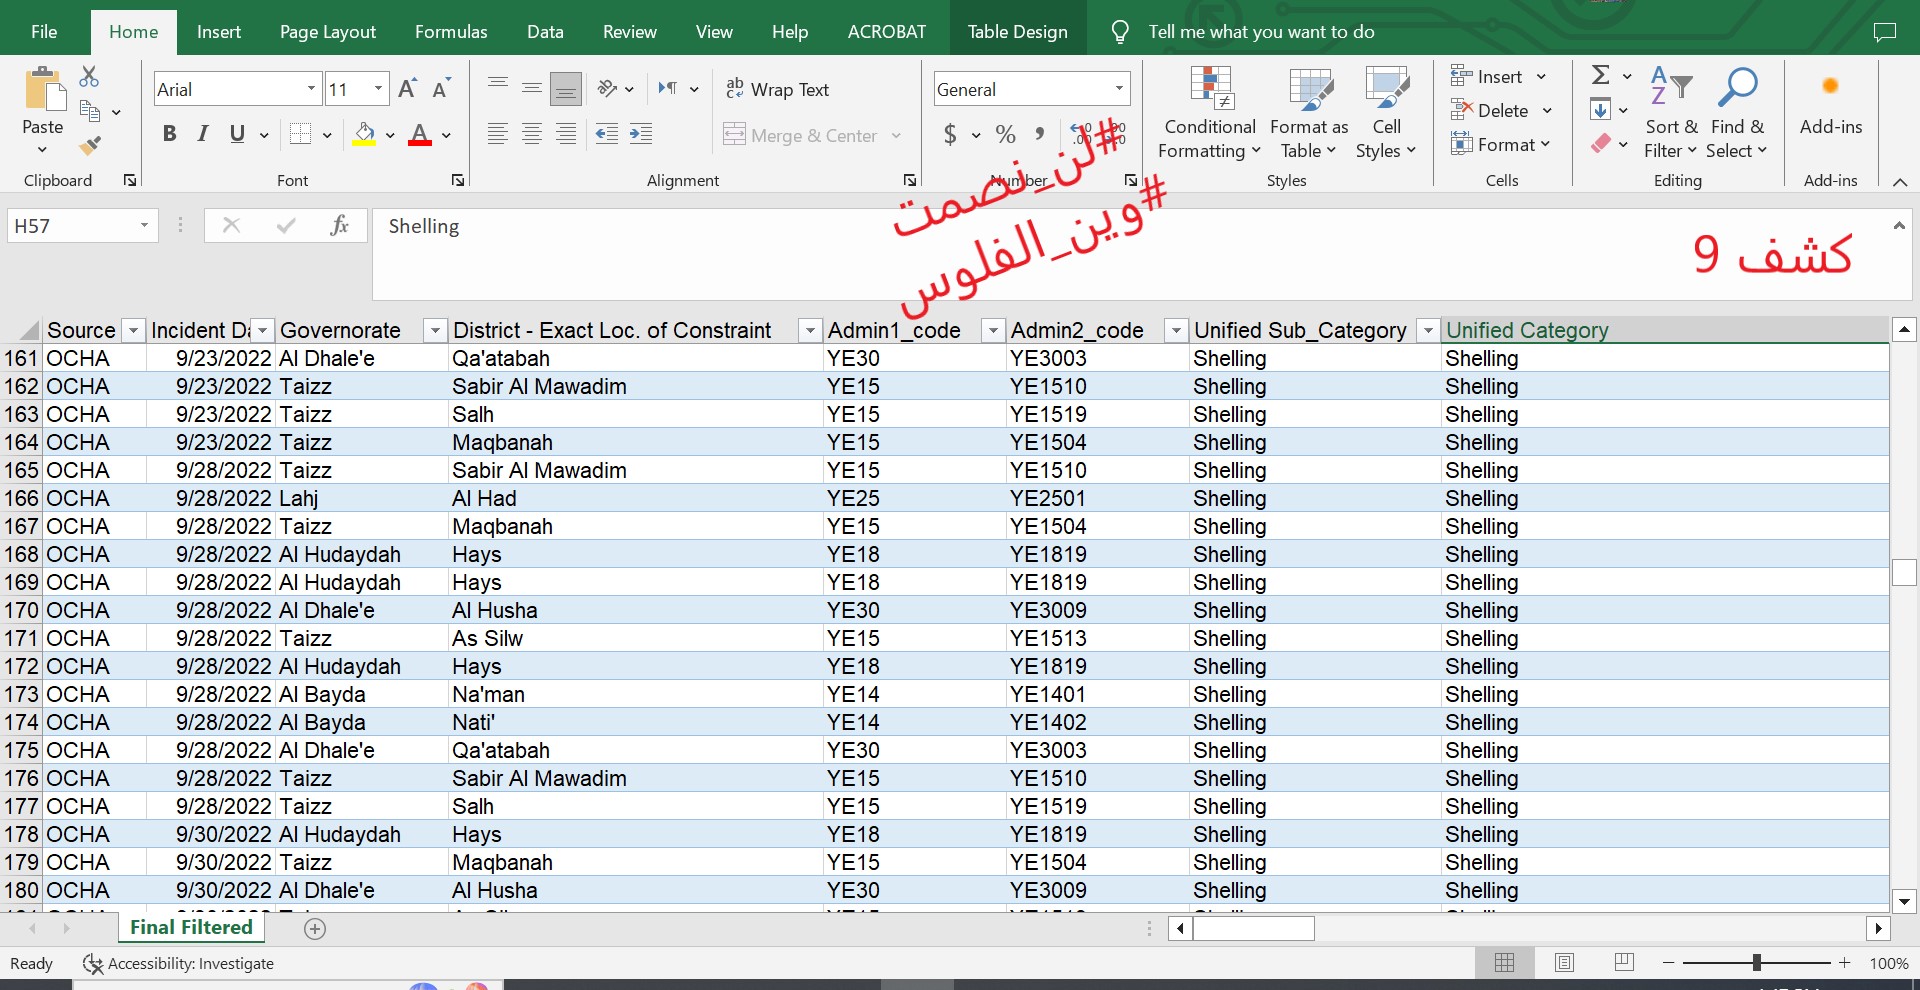Image resolution: width=1920 pixels, height=990 pixels.
Task: Open the Formulas ribbon tab
Action: pyautogui.click(x=451, y=32)
